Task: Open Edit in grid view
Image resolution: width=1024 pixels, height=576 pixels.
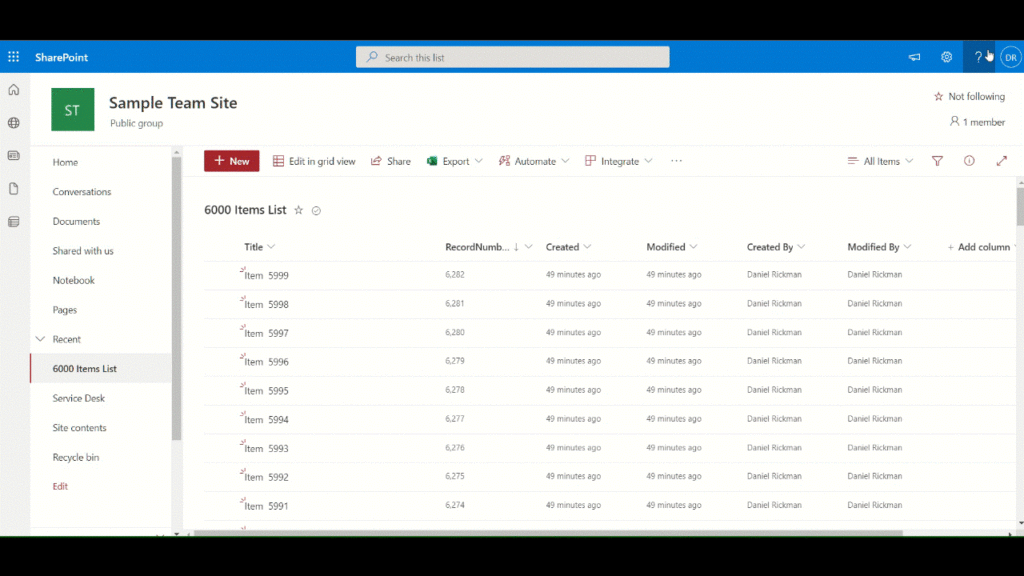Action: pos(314,160)
